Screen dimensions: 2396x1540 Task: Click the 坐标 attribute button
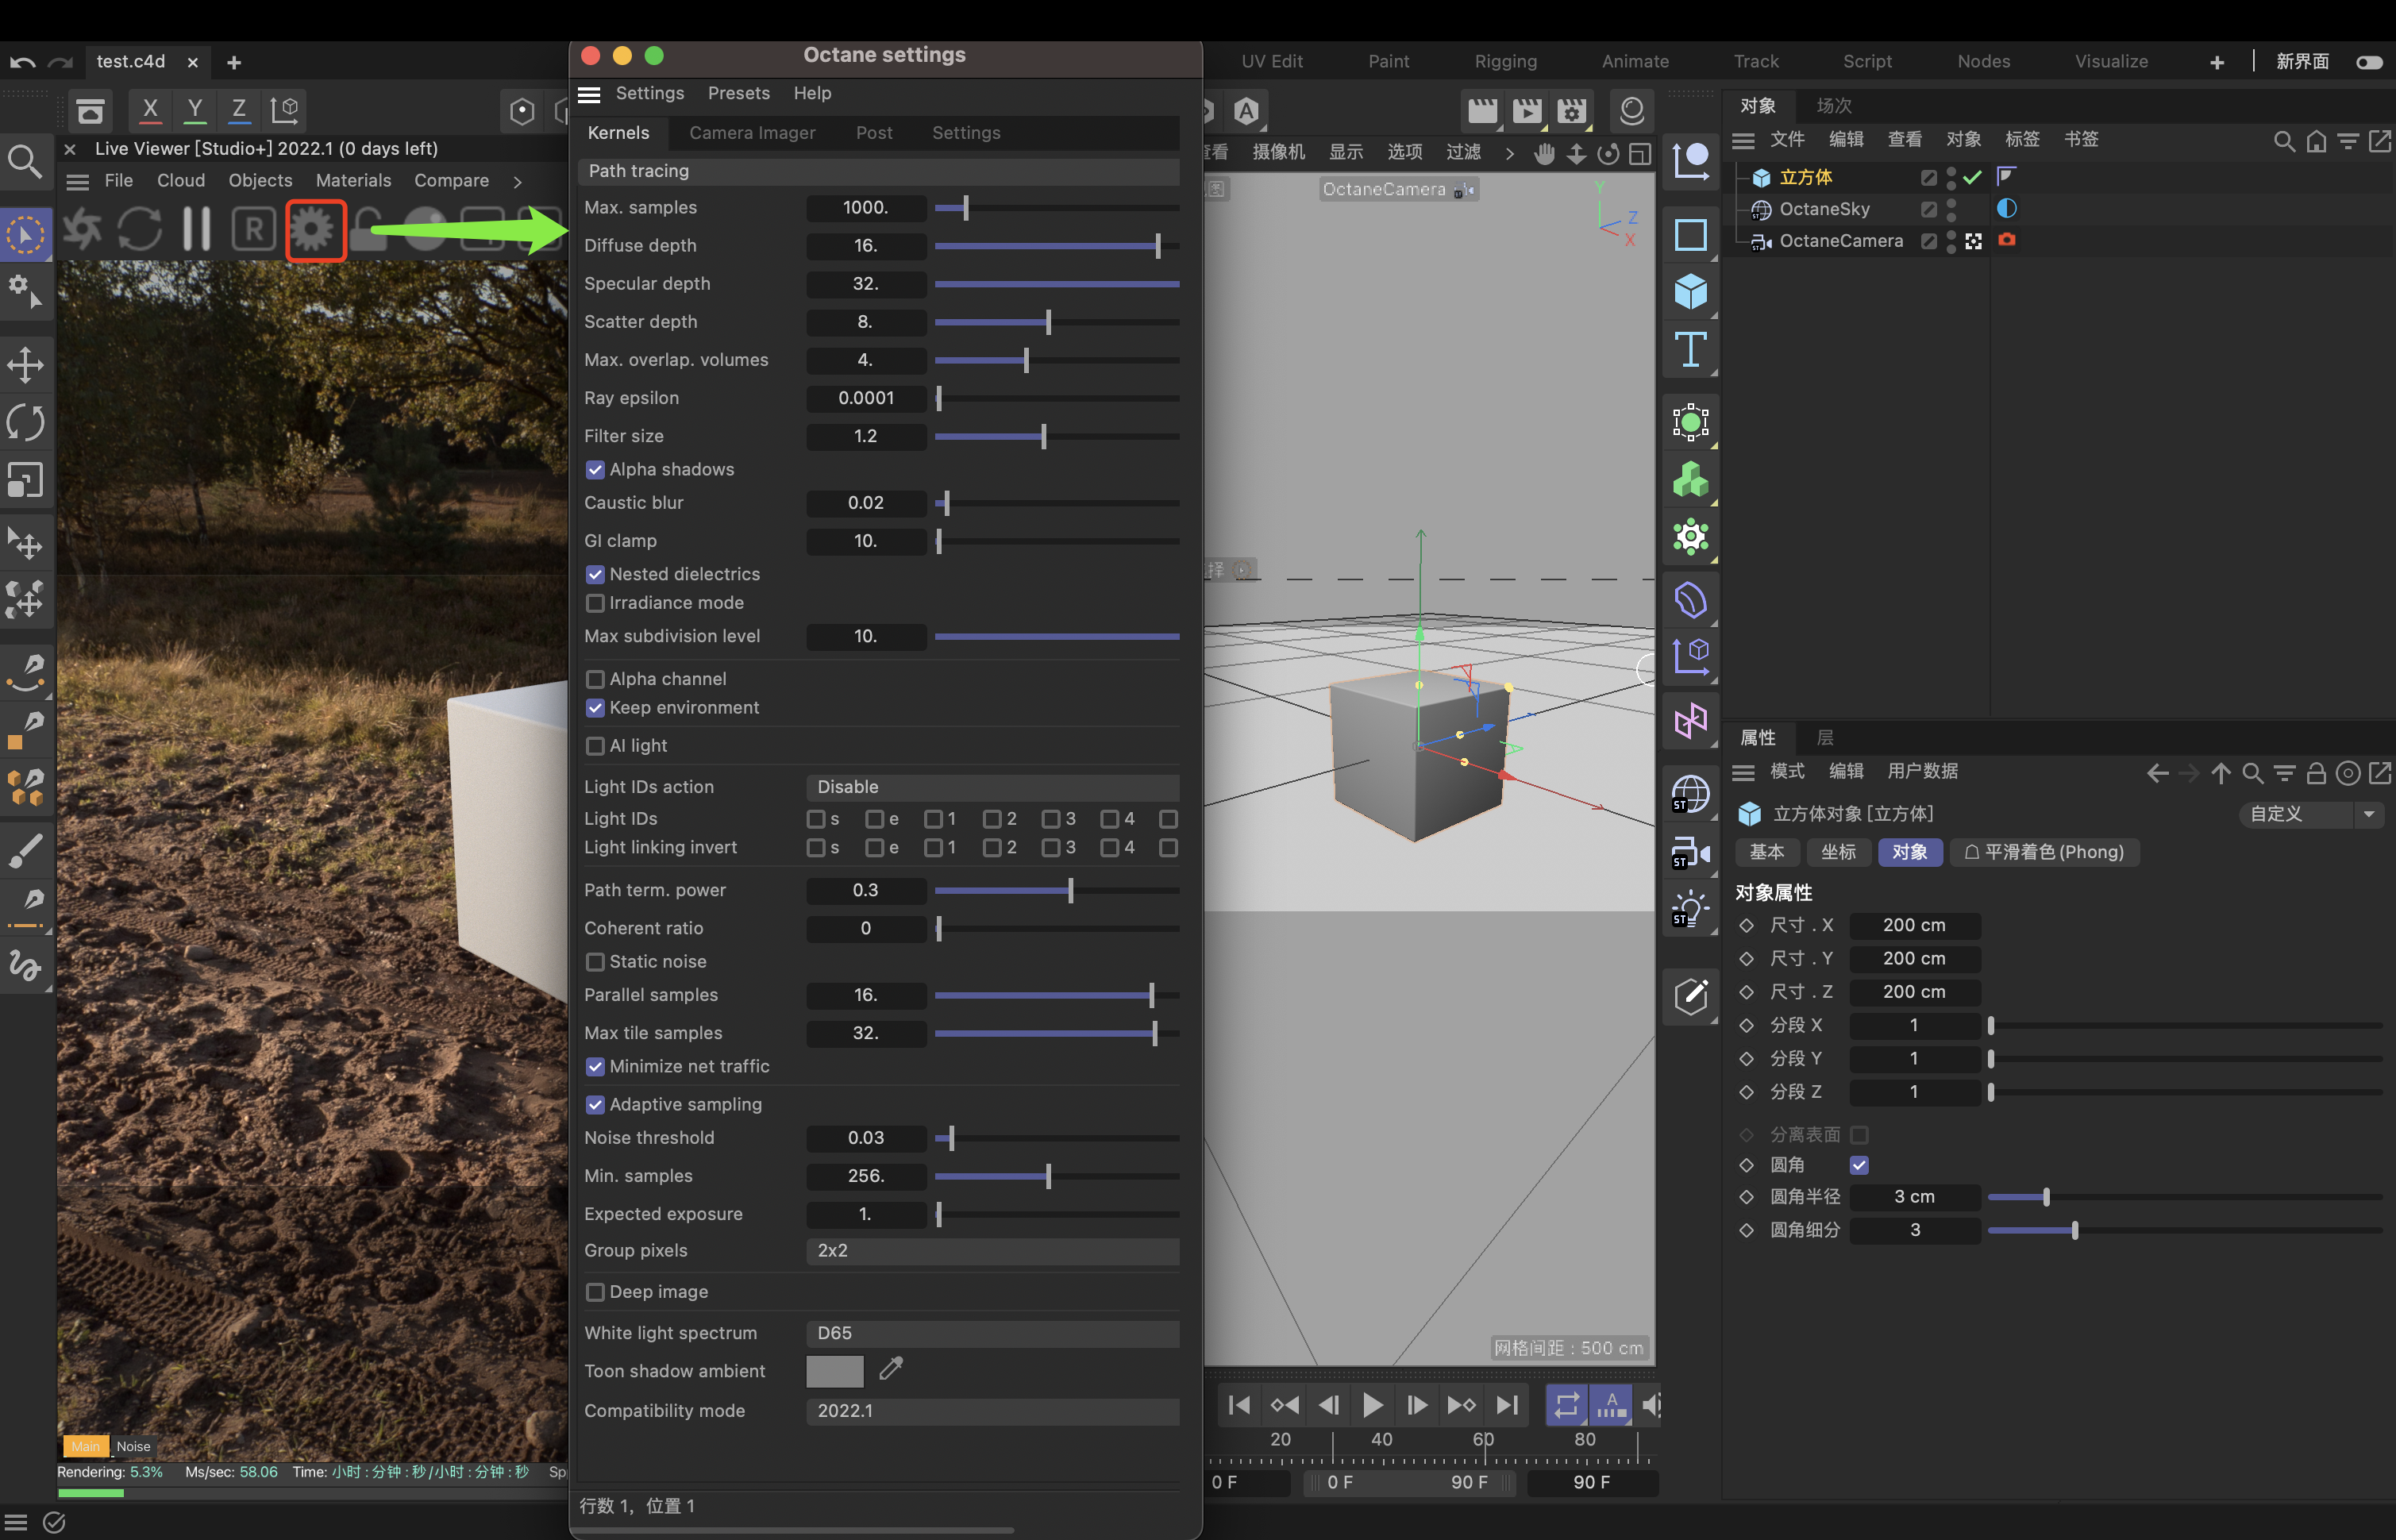[1838, 852]
